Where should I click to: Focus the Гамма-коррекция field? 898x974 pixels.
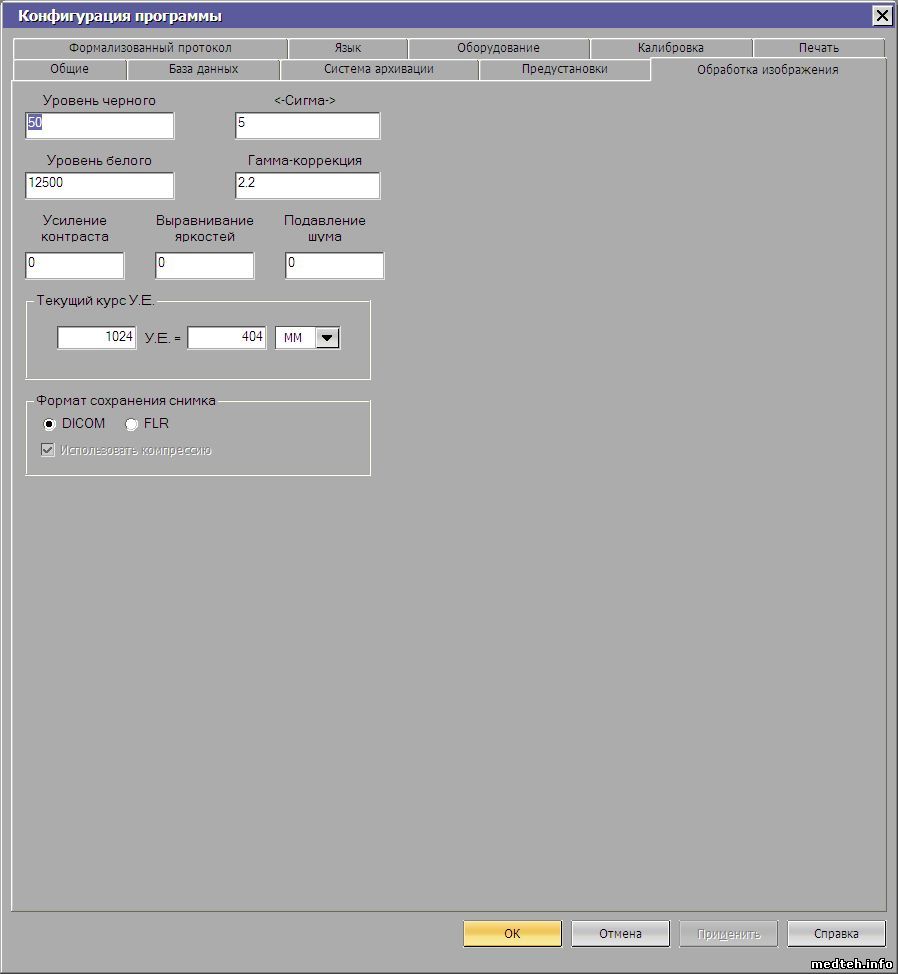pos(307,185)
